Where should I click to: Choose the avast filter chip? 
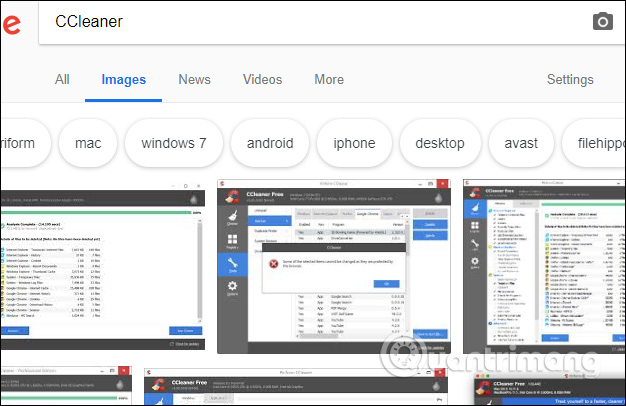521,143
